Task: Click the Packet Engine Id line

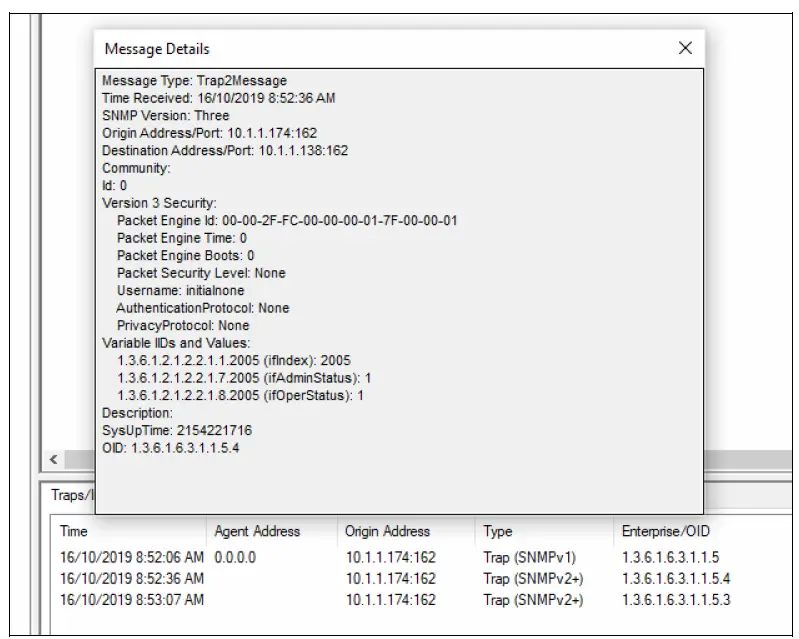Action: [287, 220]
